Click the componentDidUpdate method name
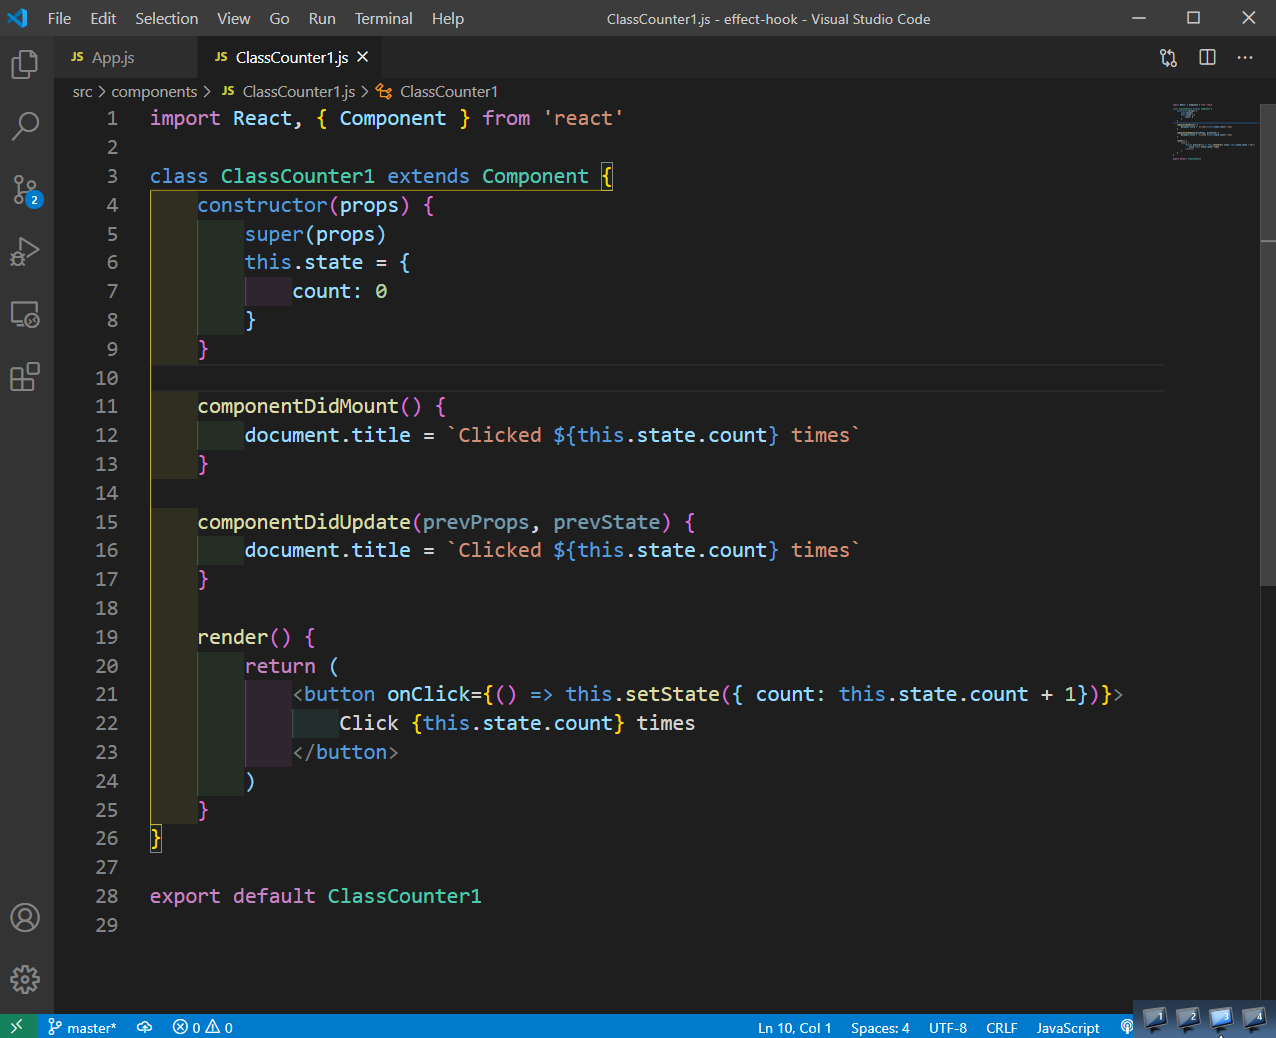Screen dimensions: 1276x1038 (304, 522)
